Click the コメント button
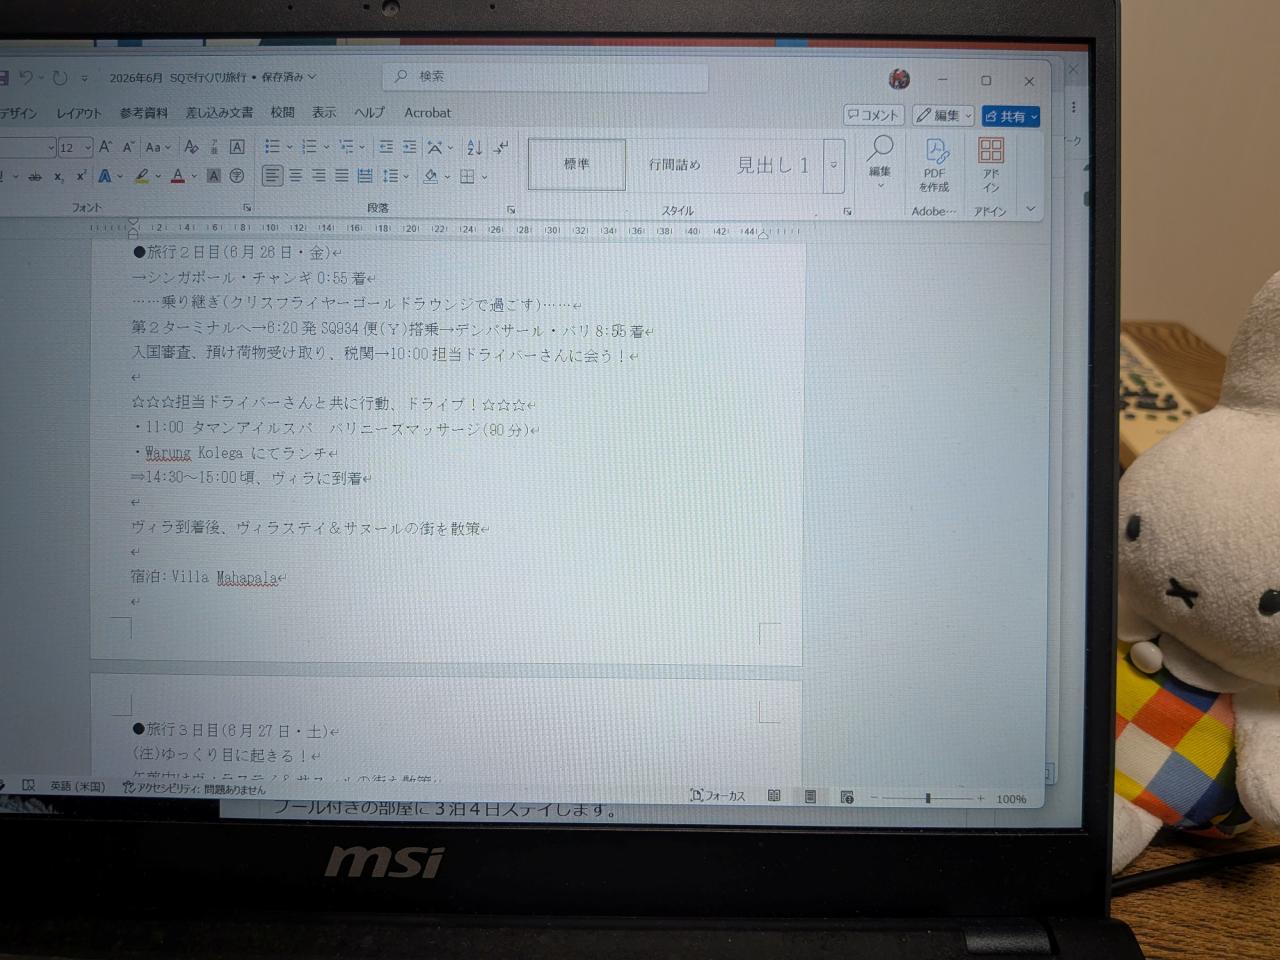 point(874,115)
